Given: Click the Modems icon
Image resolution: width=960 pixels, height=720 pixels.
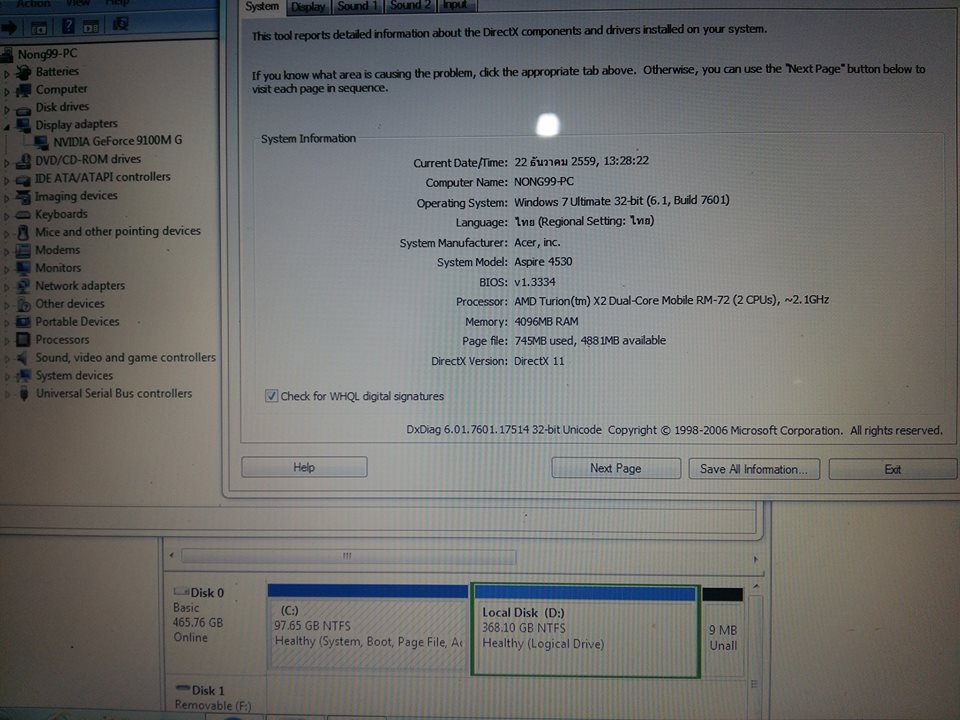Looking at the screenshot, I should [x=23, y=250].
